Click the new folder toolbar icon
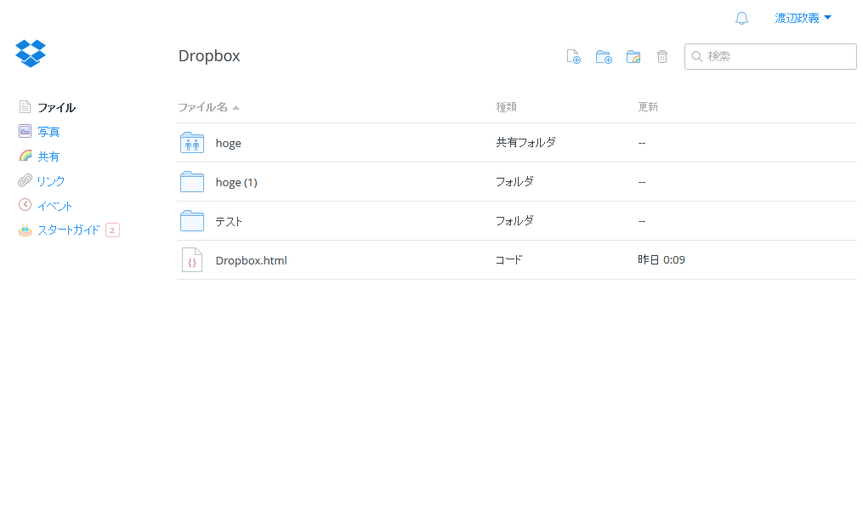The image size is (863, 506). (604, 56)
